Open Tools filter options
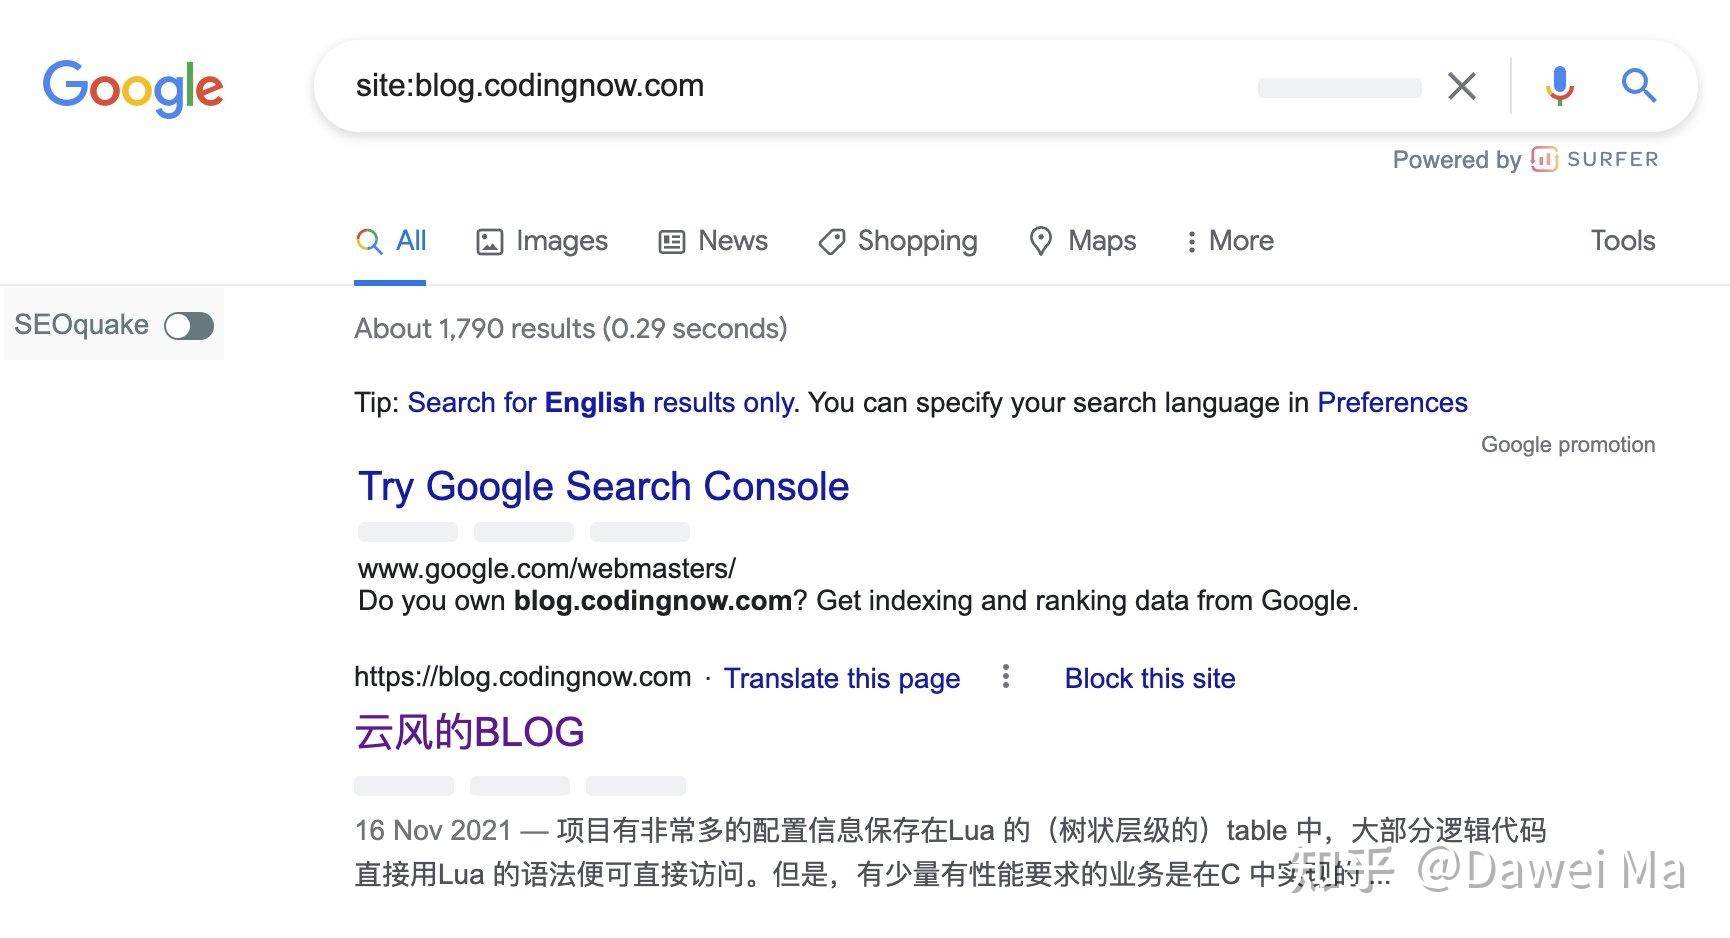1730x938 pixels. (1622, 241)
